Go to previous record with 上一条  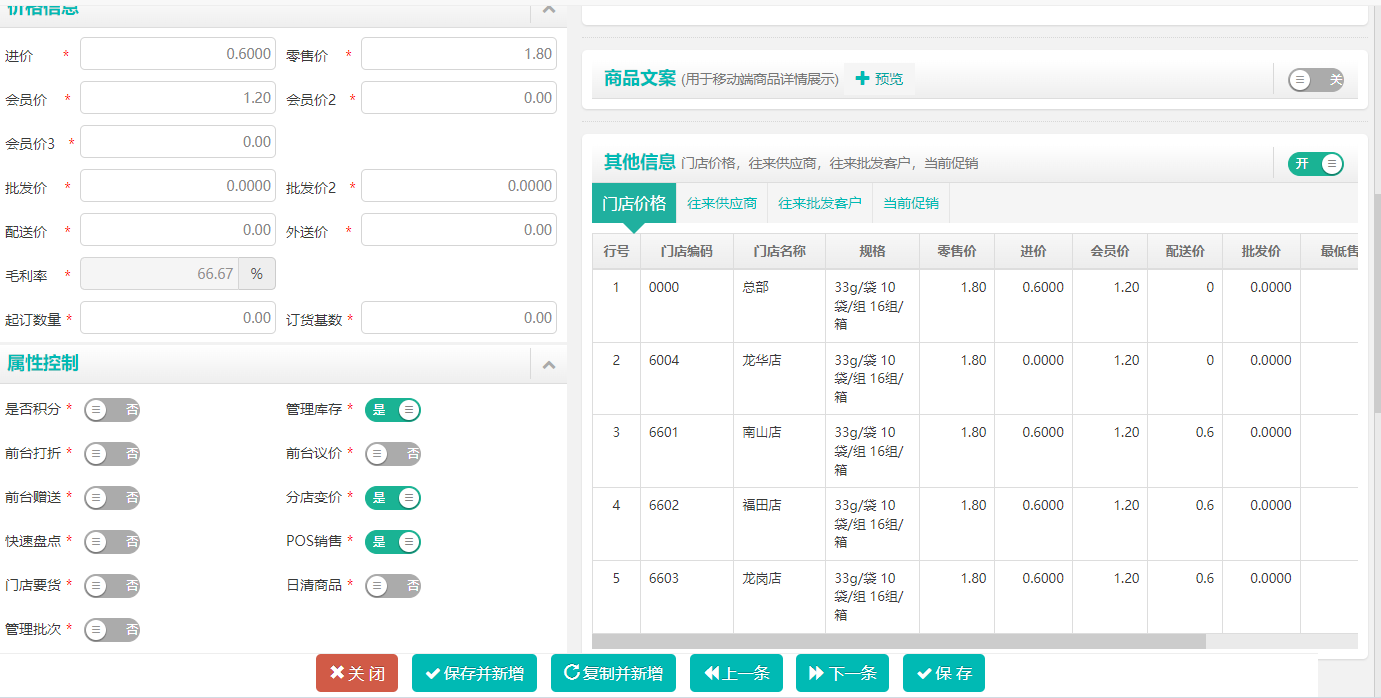click(737, 673)
